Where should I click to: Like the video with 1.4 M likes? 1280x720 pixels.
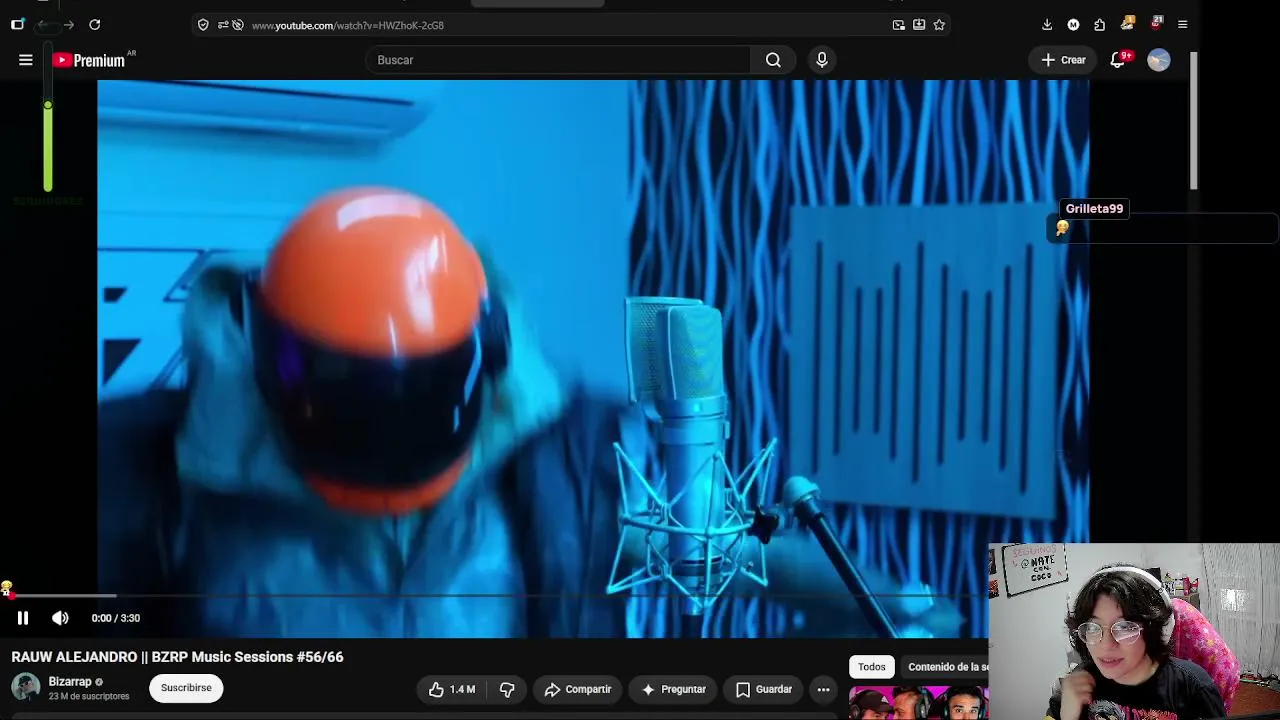coord(452,689)
